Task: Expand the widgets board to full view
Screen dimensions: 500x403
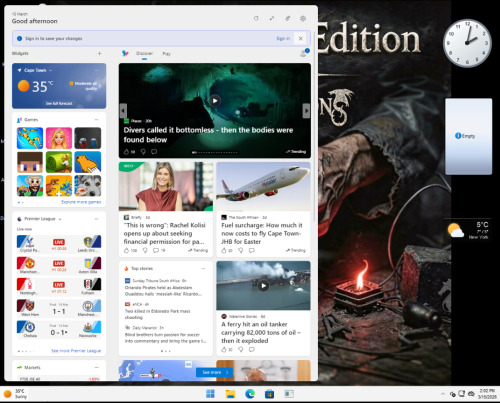Action: click(272, 18)
